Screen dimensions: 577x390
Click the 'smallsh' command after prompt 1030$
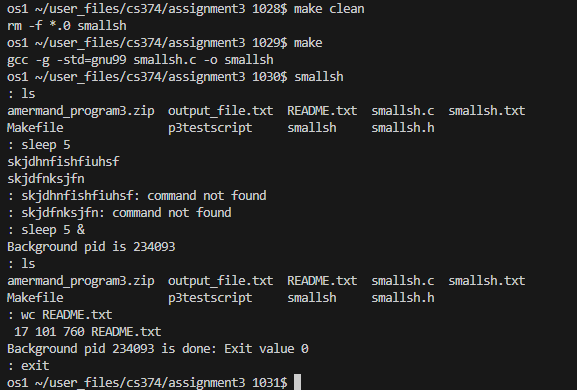[x=319, y=77]
